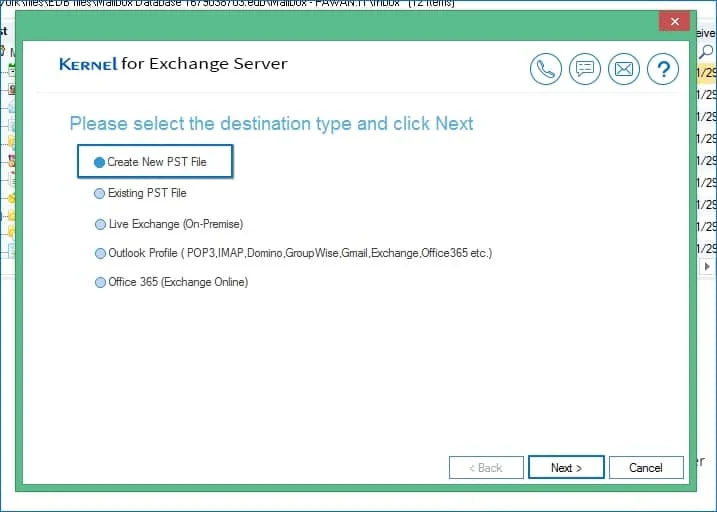Click search magnifier icon in background window
The image size is (717, 512).
click(x=706, y=52)
